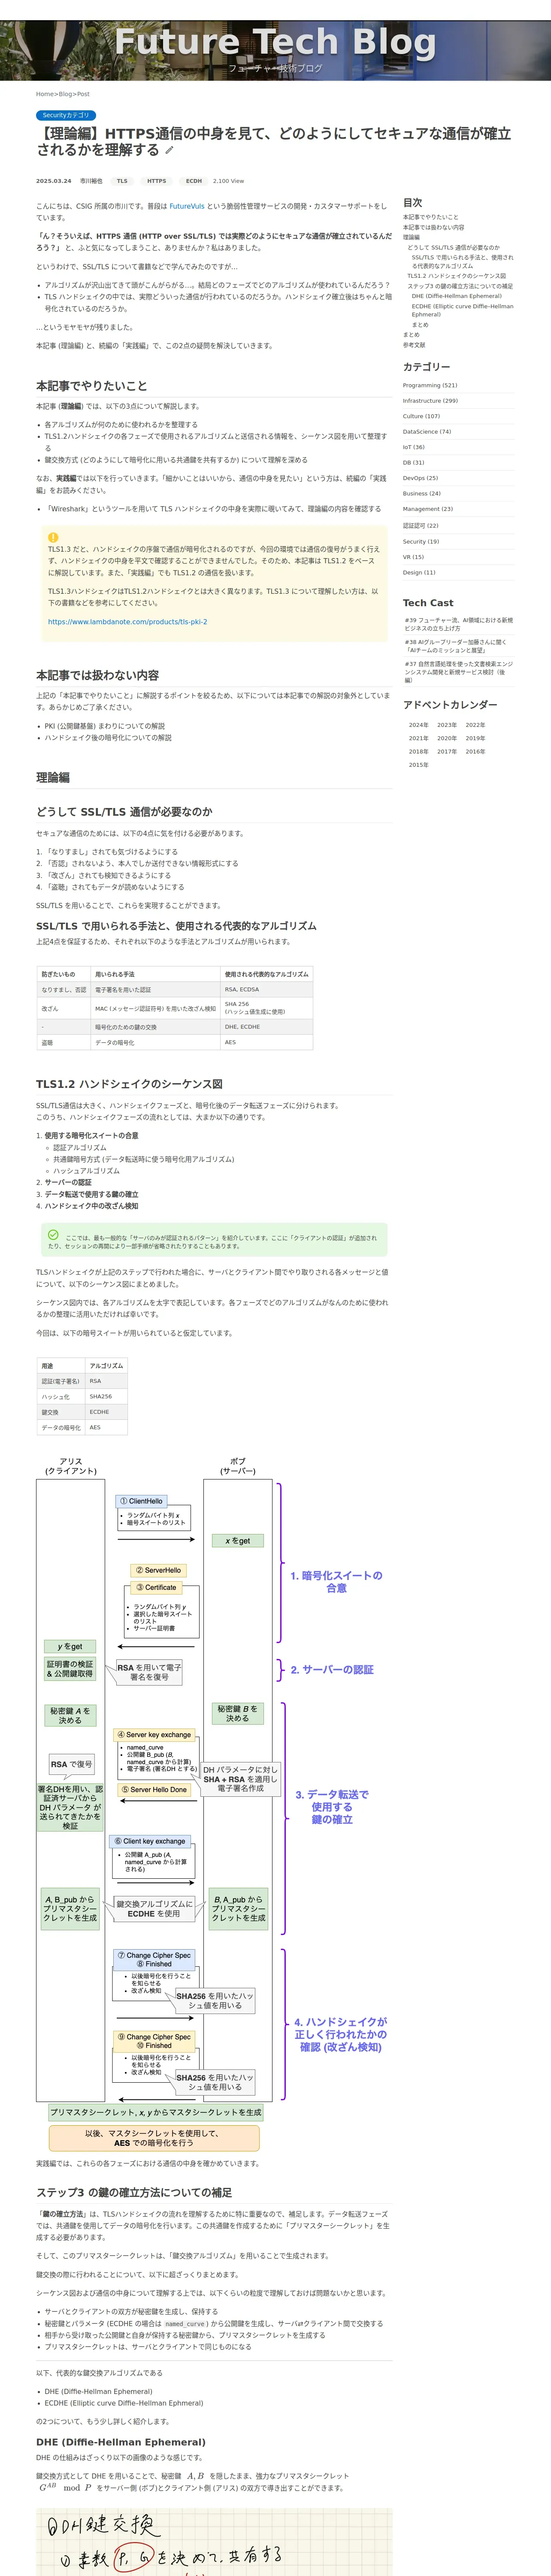Open the 2021年 advent calendar
This screenshot has height=2576, width=551.
(418, 738)
